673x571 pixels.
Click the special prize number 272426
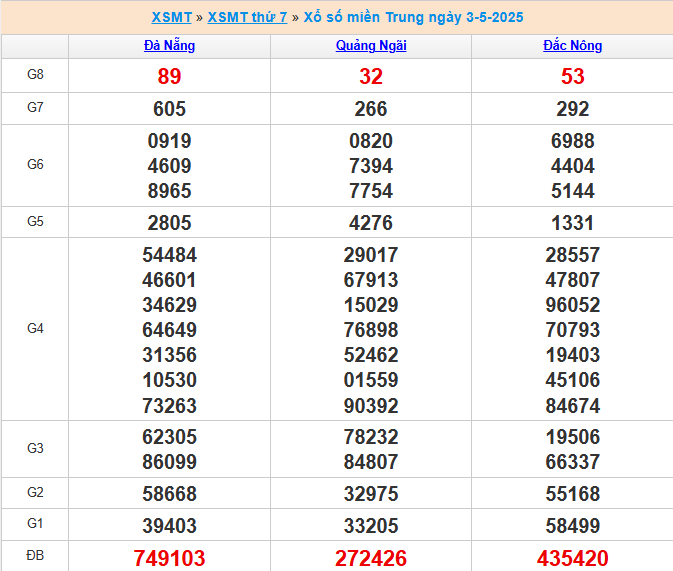click(371, 558)
